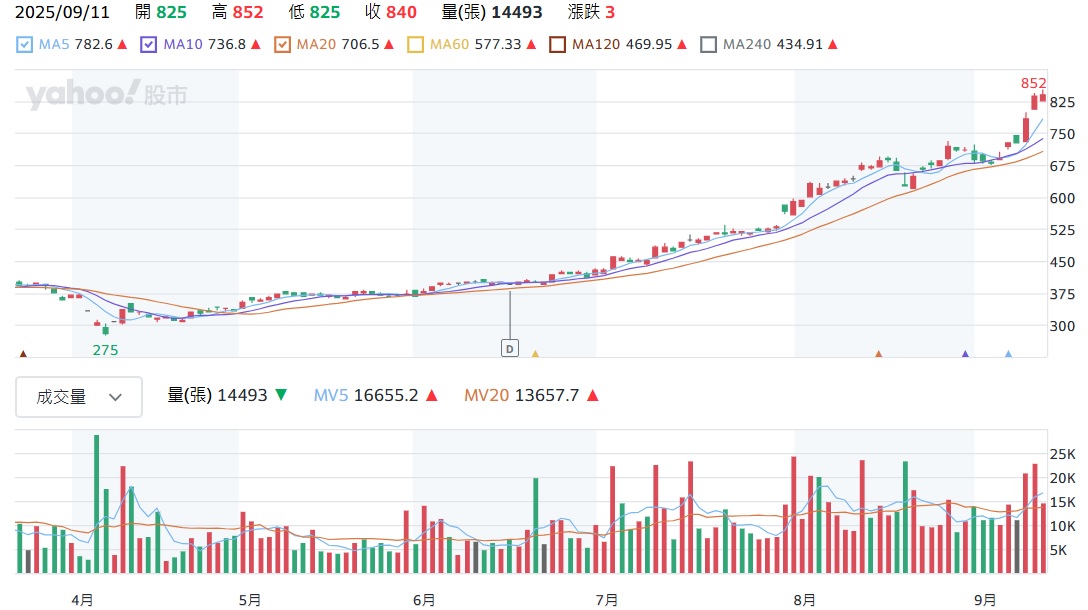Click the orange triangle marker in August

pos(878,353)
